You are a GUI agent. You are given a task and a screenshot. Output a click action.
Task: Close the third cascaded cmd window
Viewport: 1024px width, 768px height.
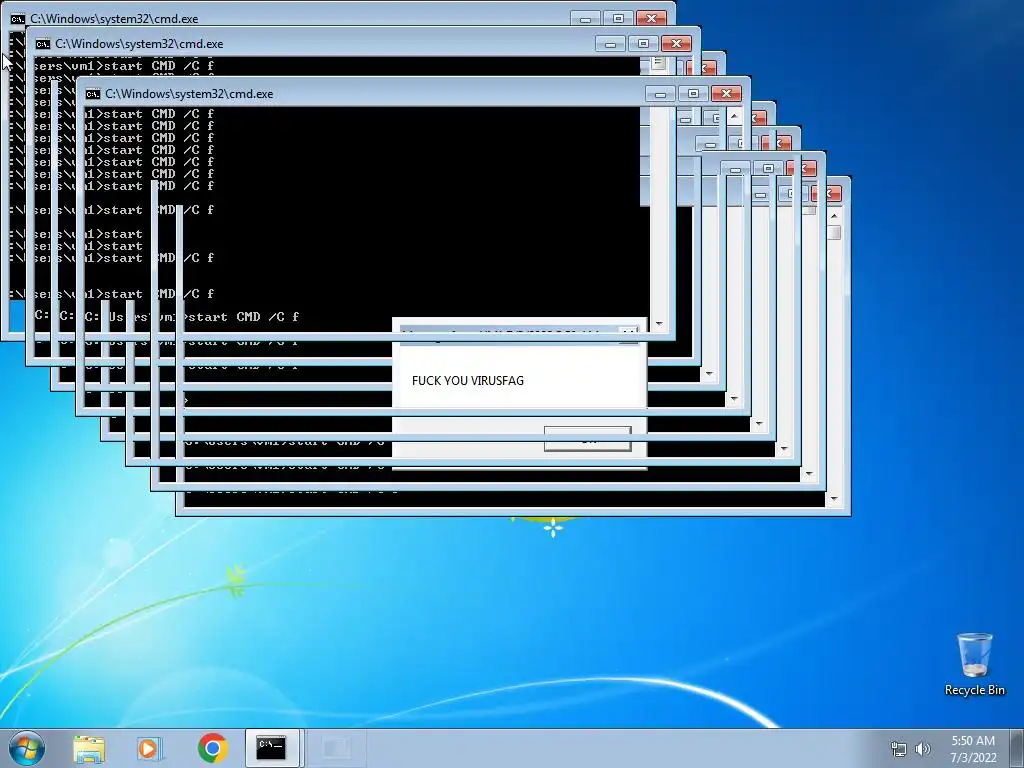pyautogui.click(x=726, y=94)
